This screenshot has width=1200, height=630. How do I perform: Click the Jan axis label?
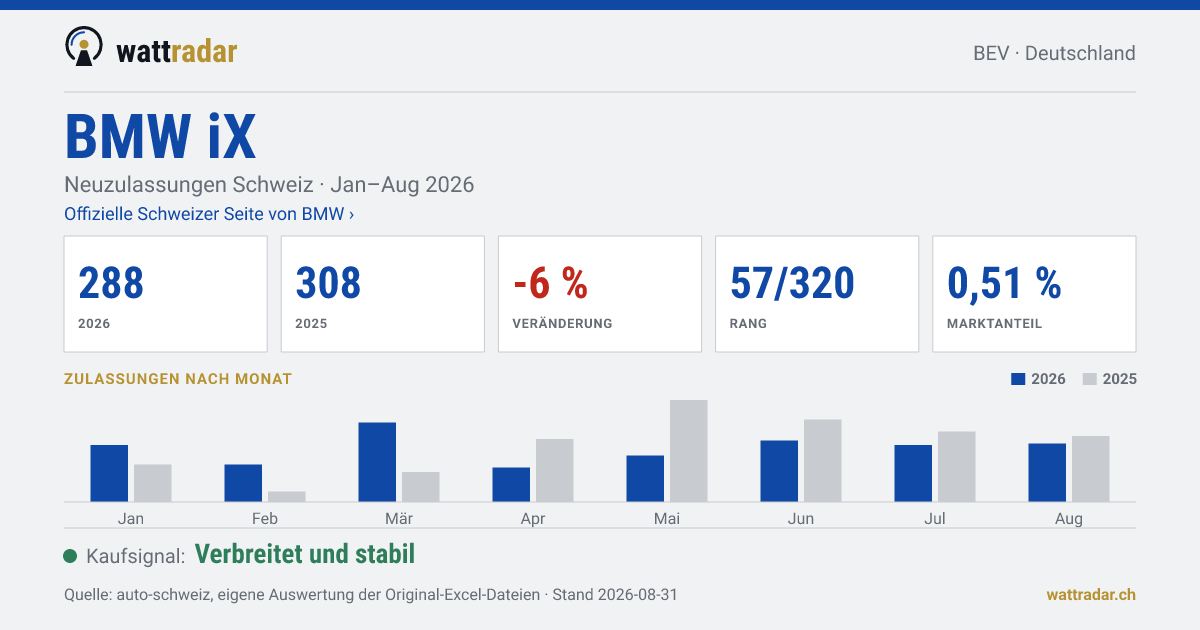click(131, 518)
